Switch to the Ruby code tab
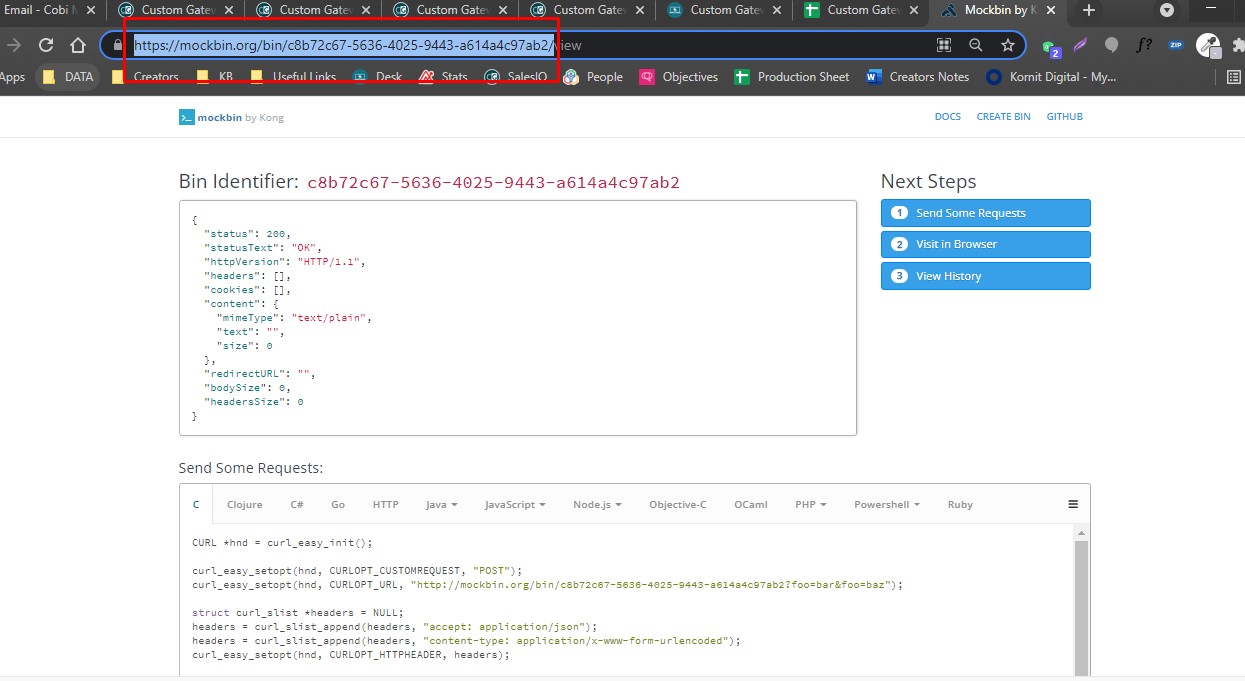The width and height of the screenshot is (1245, 681). pos(960,505)
